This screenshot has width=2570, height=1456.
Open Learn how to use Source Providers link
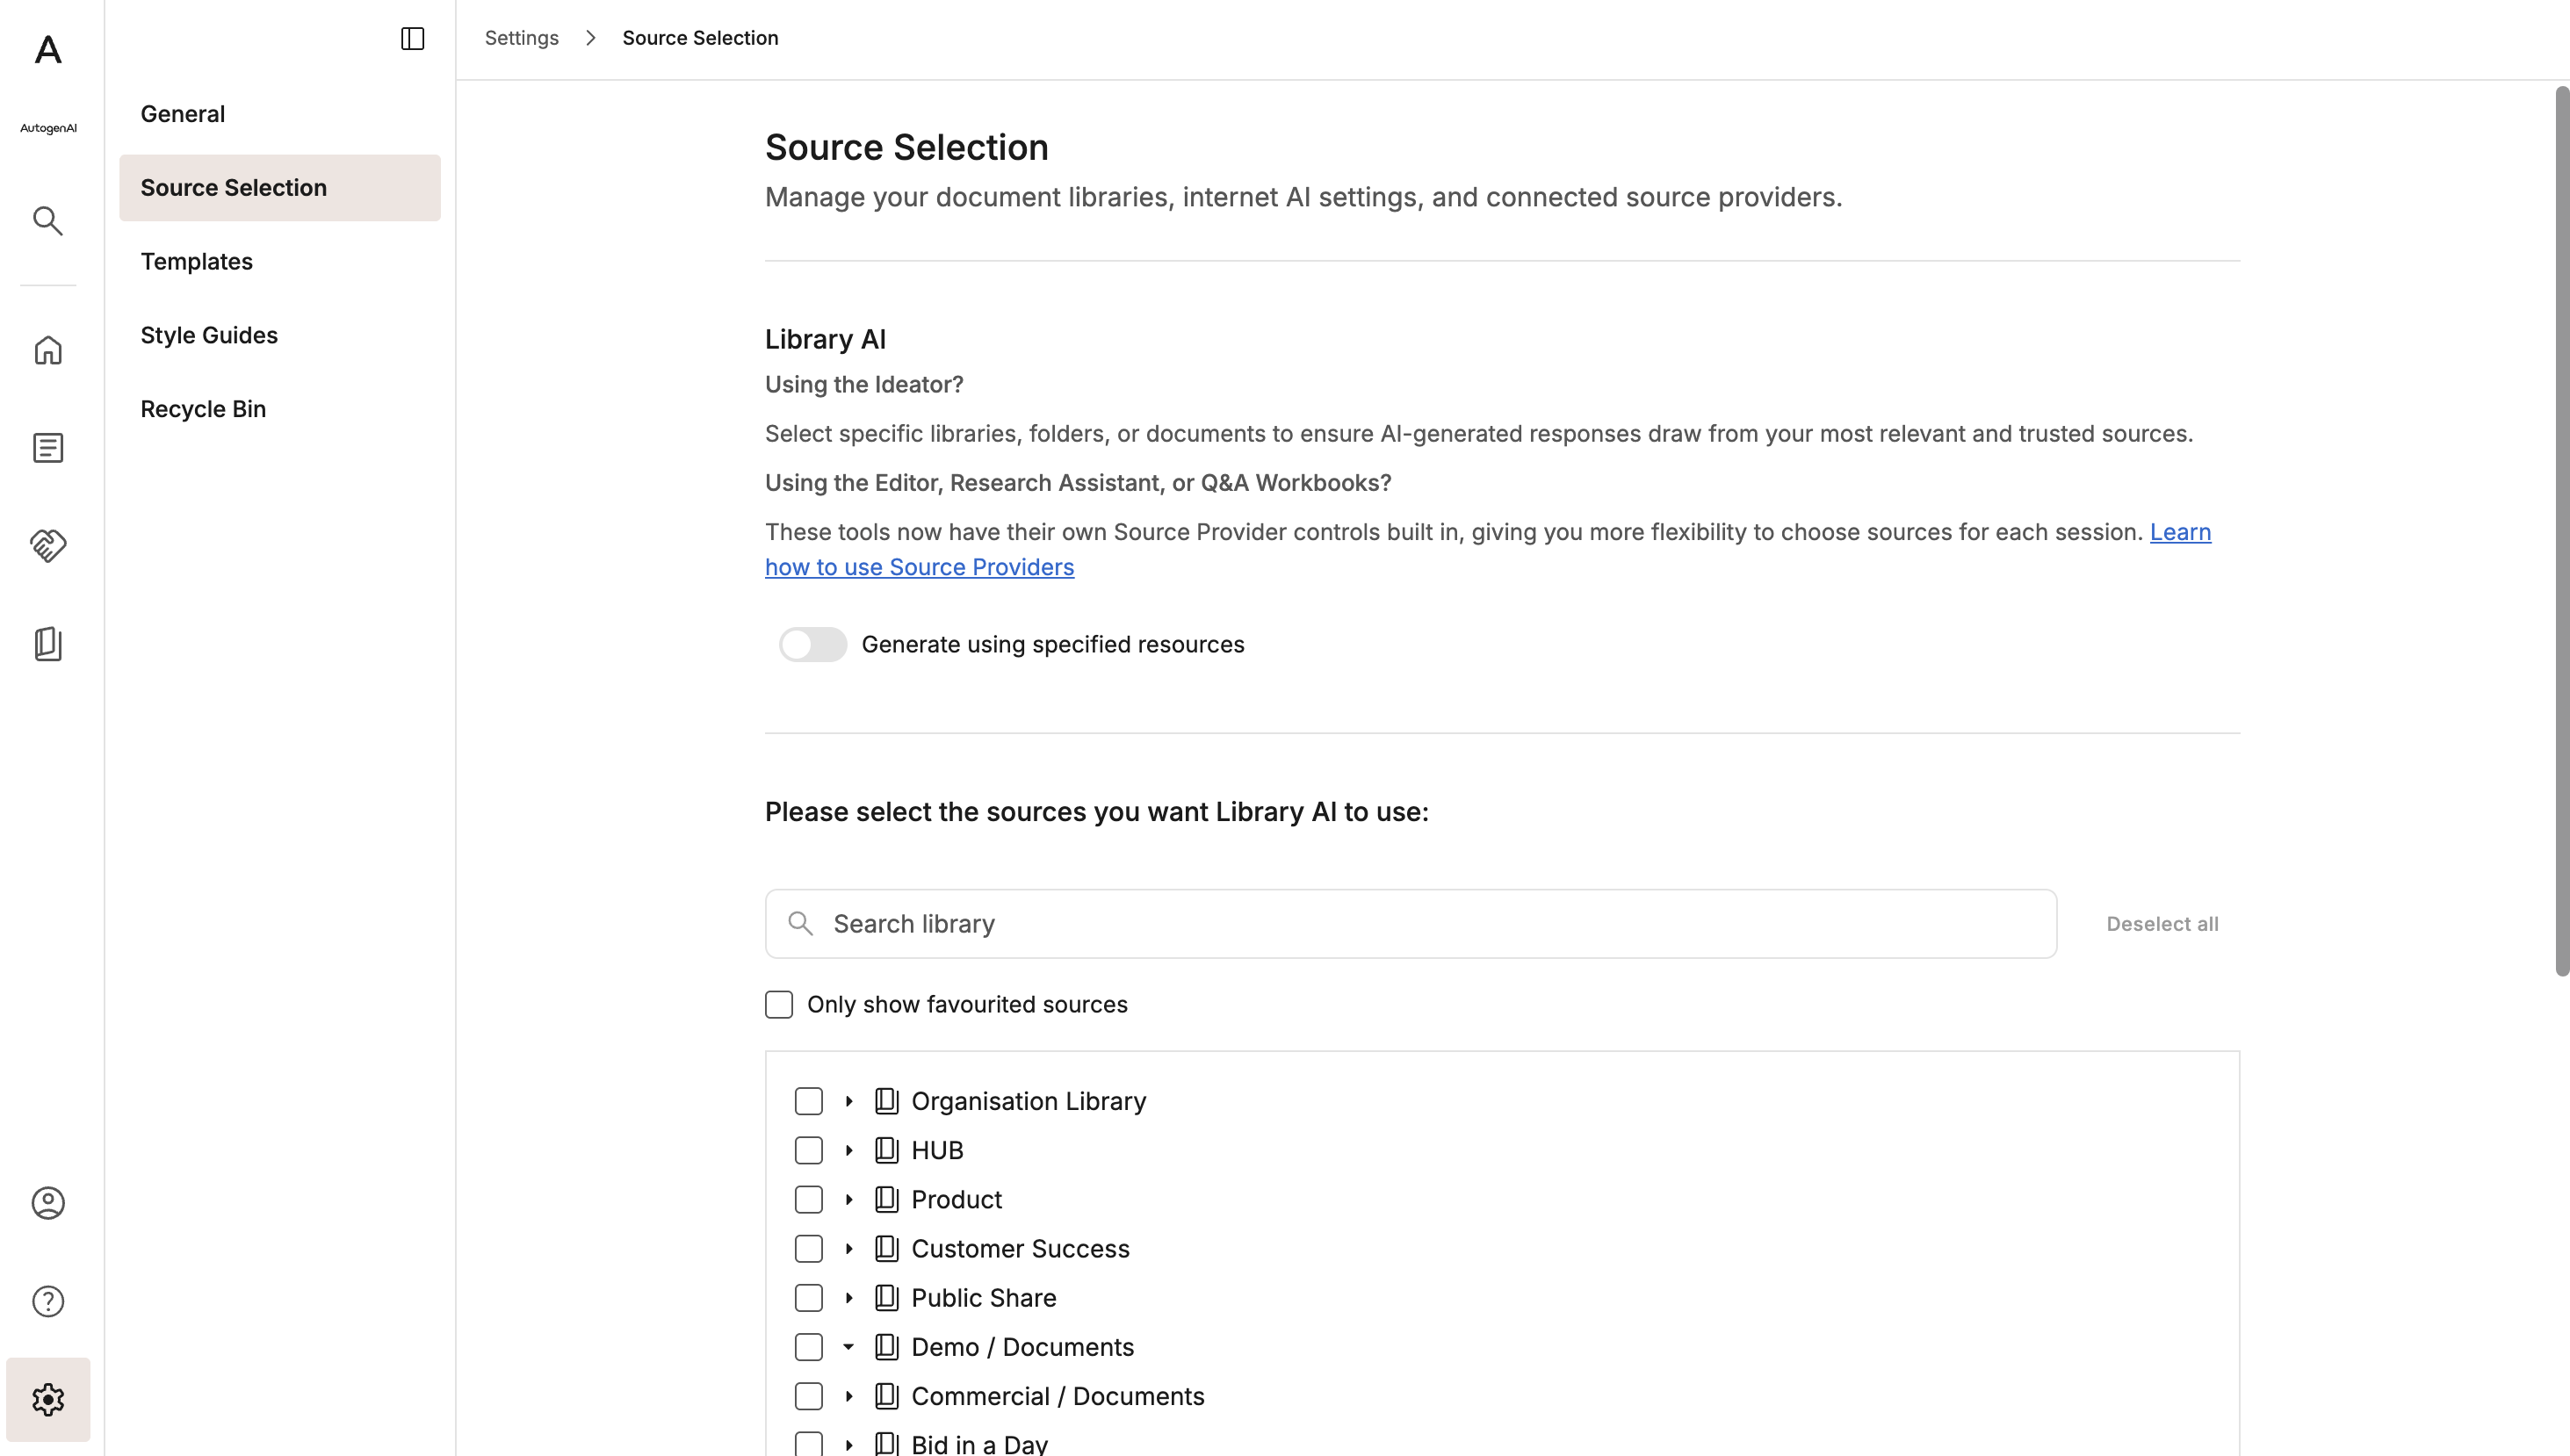pyautogui.click(x=919, y=567)
